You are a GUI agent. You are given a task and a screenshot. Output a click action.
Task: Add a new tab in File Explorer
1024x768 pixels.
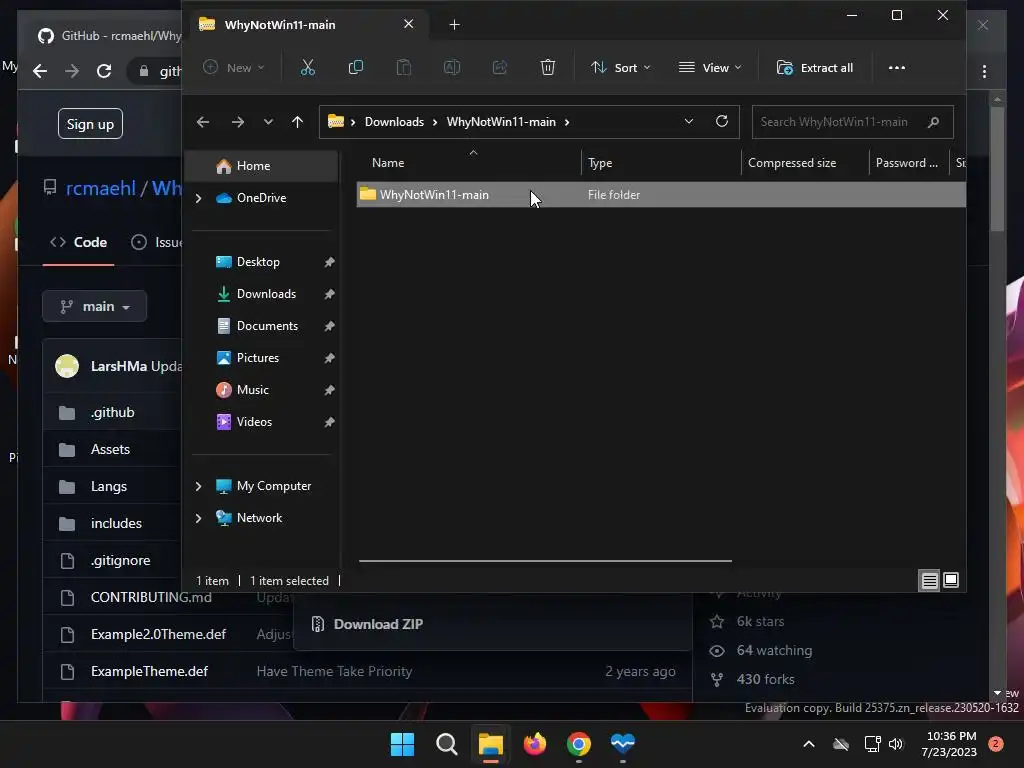tap(455, 25)
